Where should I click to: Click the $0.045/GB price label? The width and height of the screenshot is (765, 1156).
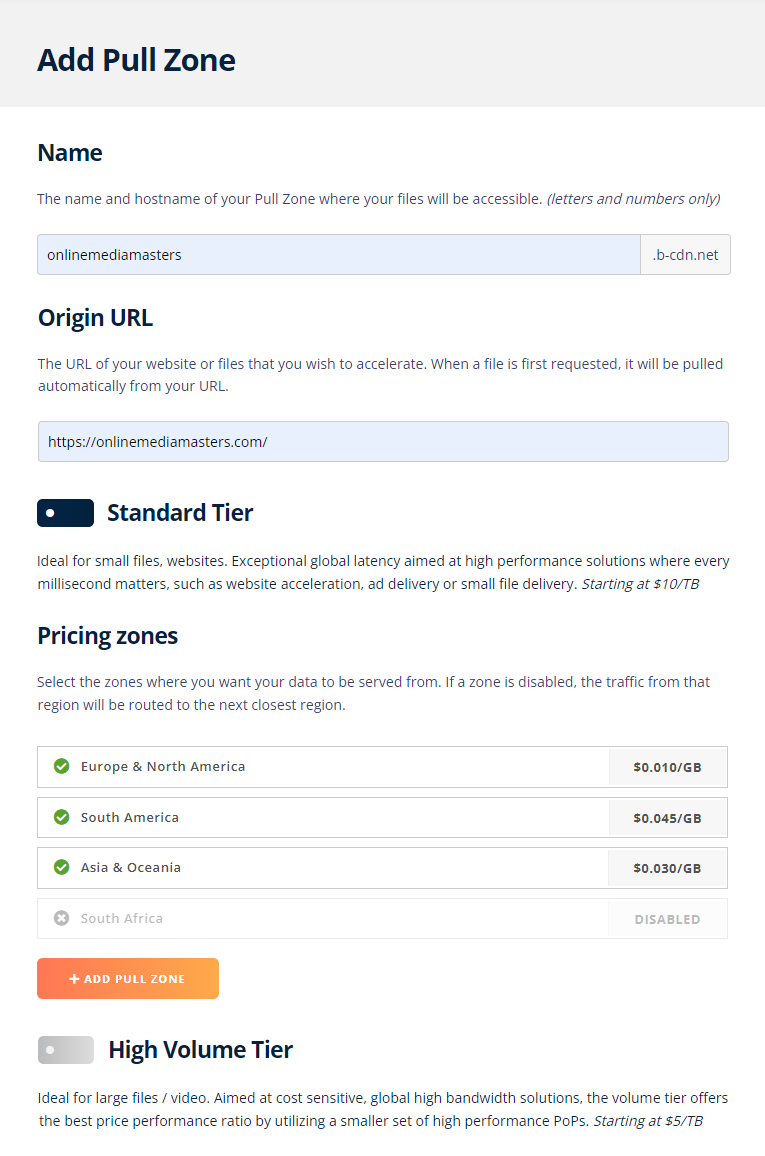tap(668, 818)
